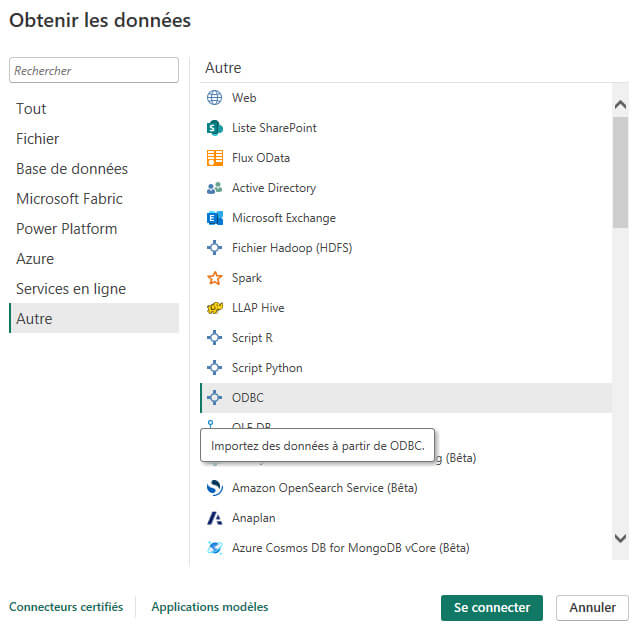Click the Web globe icon

[x=214, y=98]
